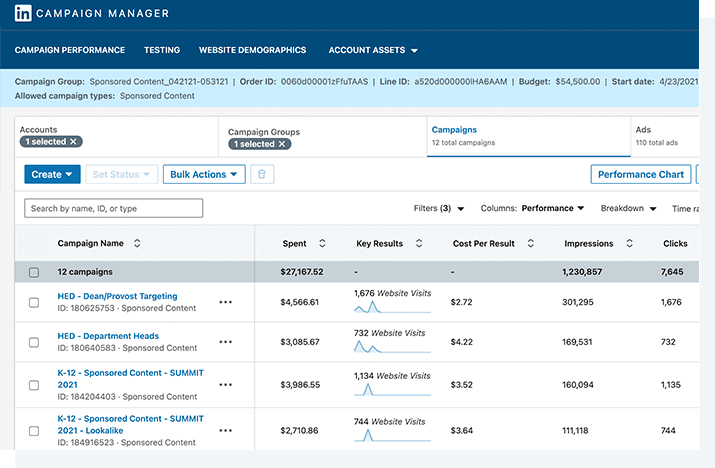Sort by Campaign Name arrows
This screenshot has height=468, width=715.
[x=137, y=244]
